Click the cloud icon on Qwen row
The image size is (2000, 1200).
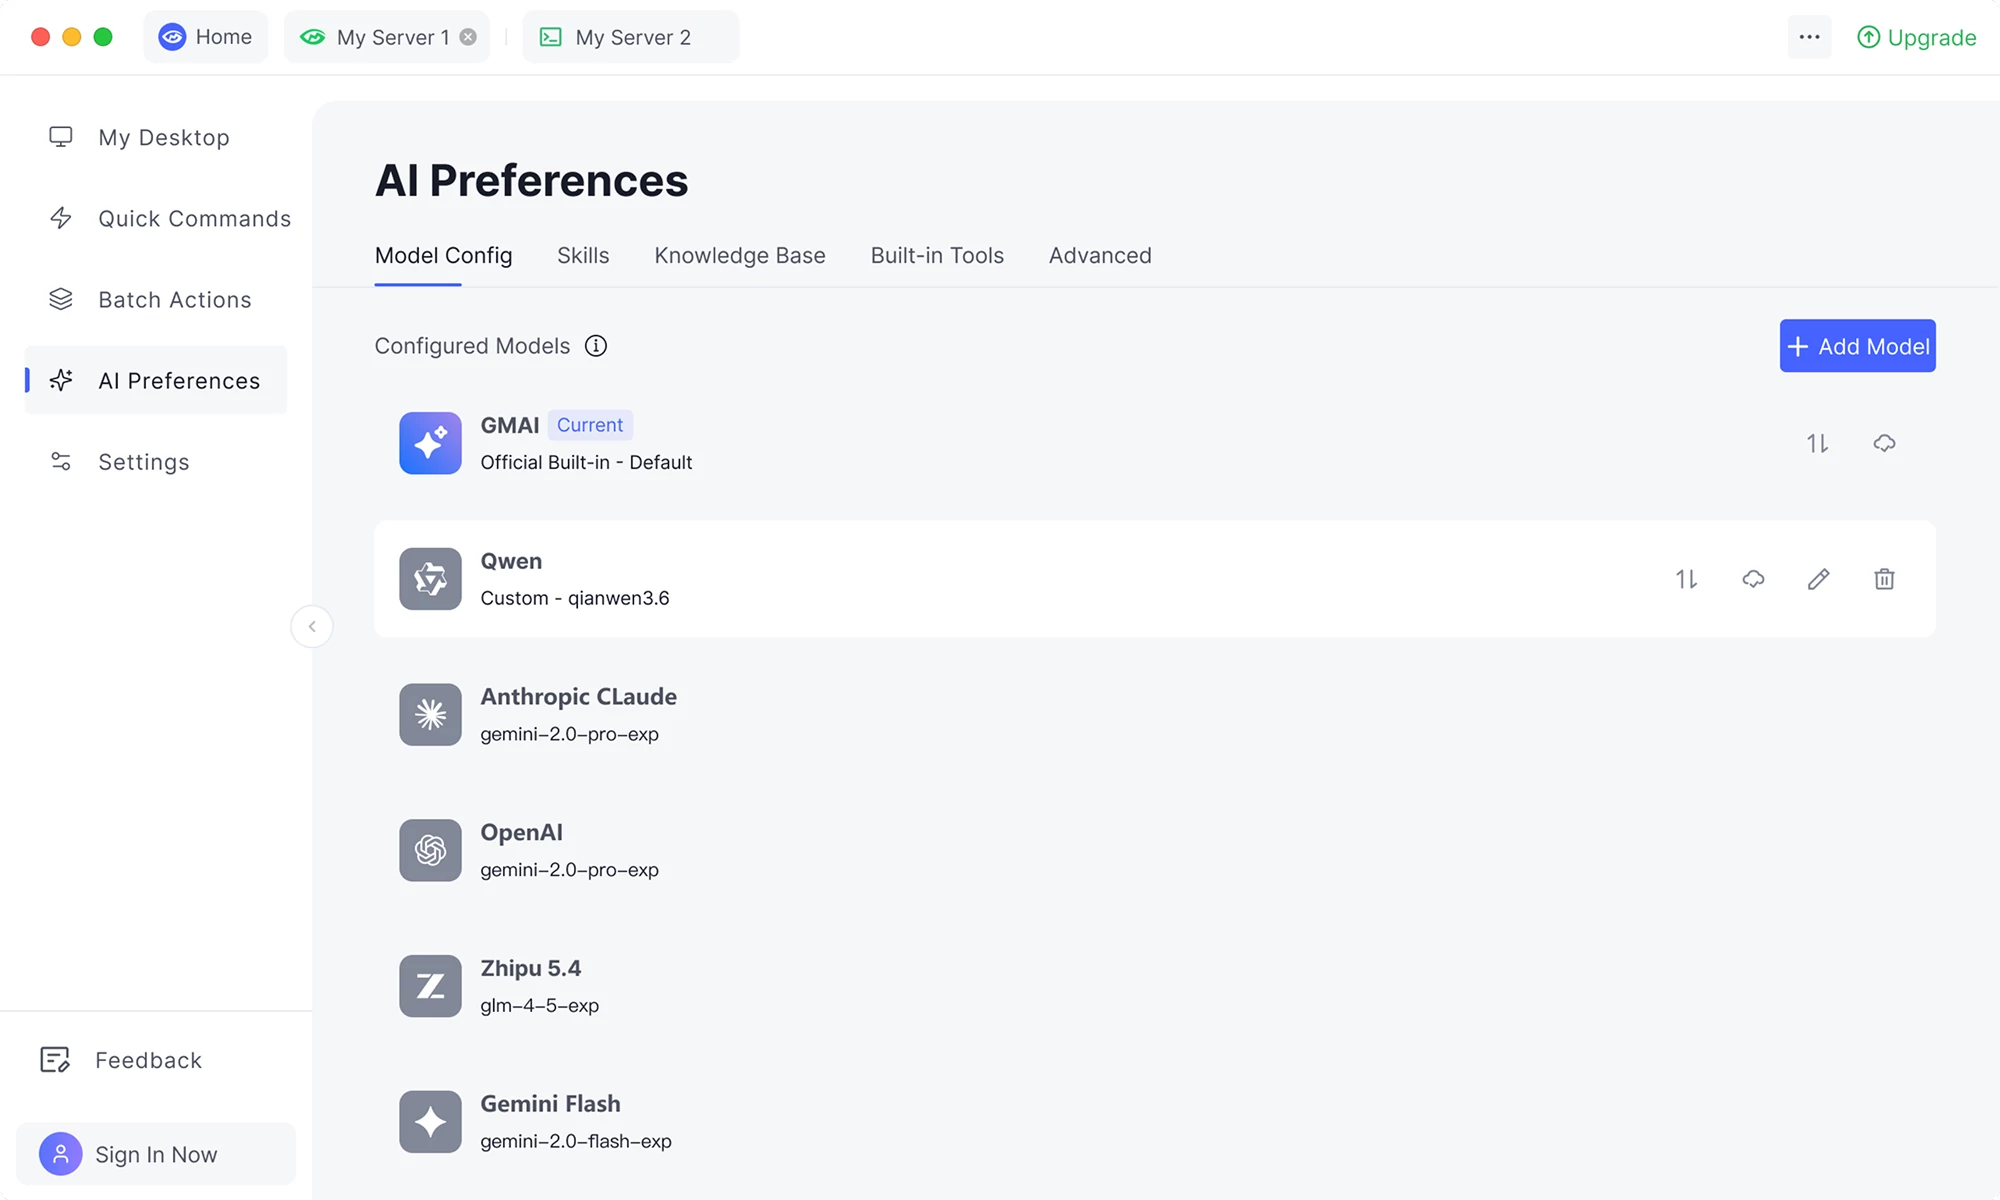point(1753,579)
